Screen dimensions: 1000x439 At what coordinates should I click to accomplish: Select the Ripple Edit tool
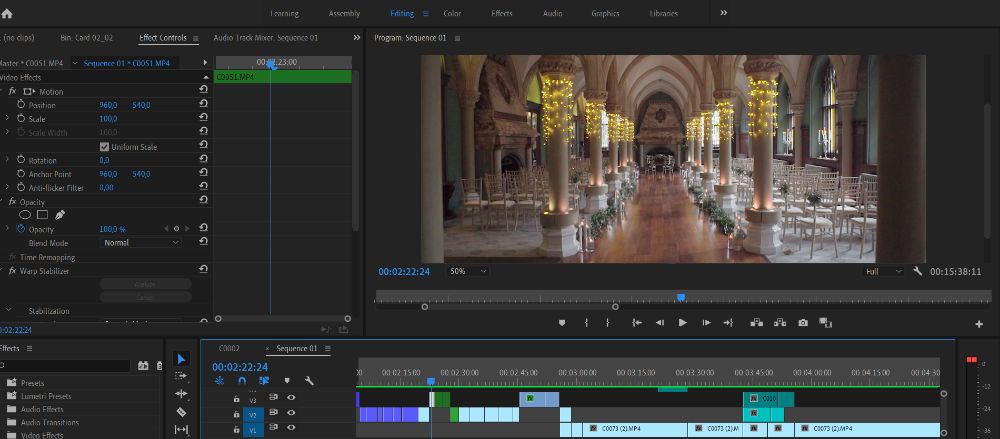pyautogui.click(x=181, y=394)
